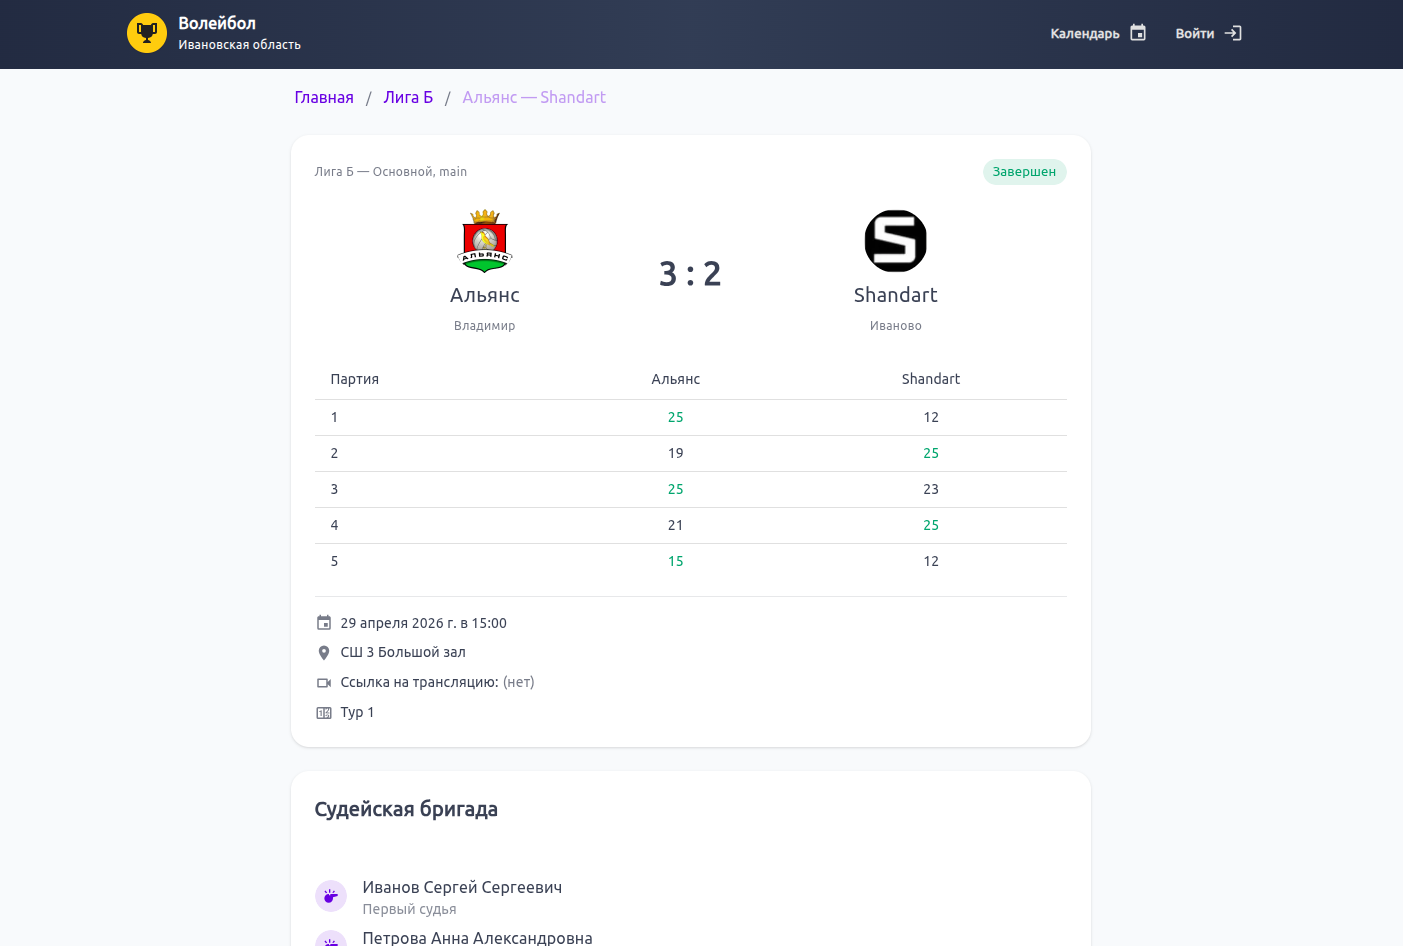Screen dimensions: 1403x946
Task: Click the 3 : 2 match score
Action: click(x=690, y=273)
